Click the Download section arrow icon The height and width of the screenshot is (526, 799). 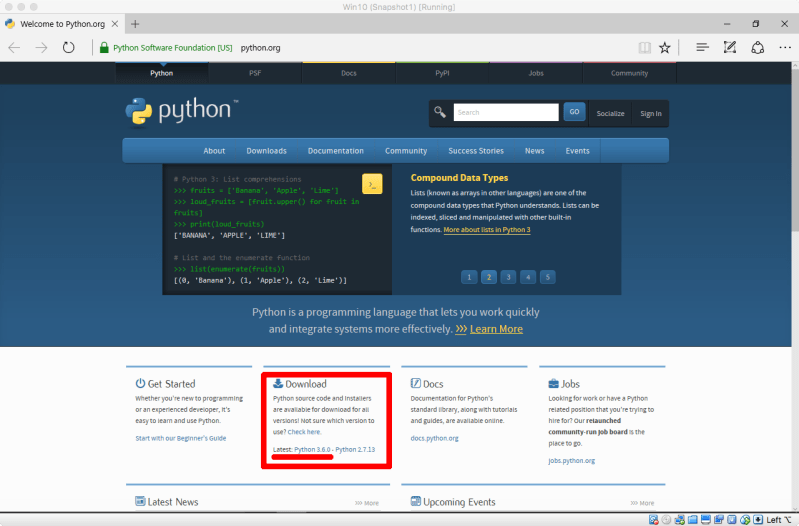pyautogui.click(x=278, y=383)
